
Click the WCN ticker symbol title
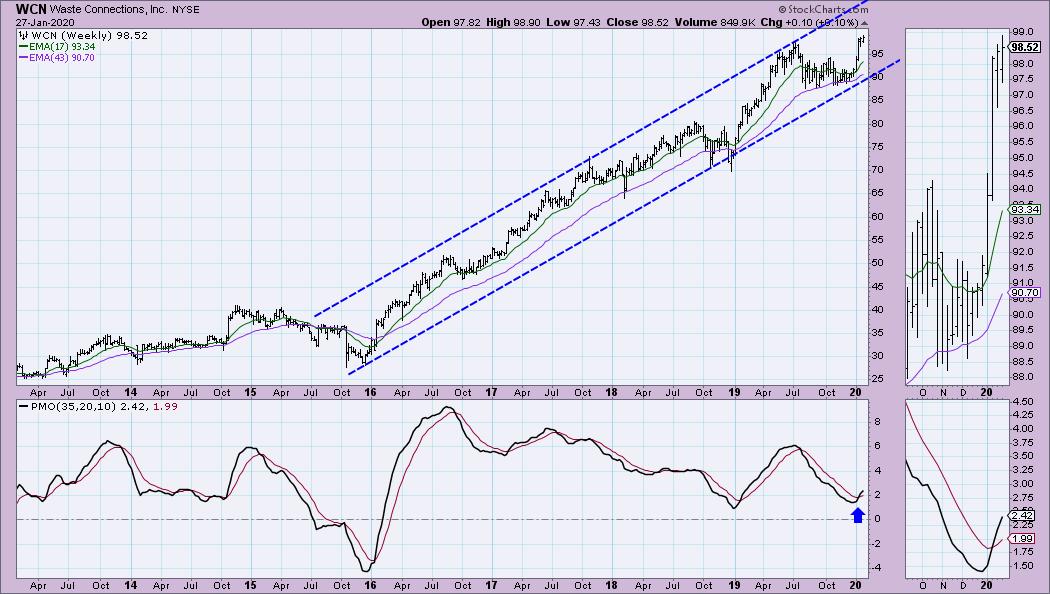pyautogui.click(x=31, y=9)
